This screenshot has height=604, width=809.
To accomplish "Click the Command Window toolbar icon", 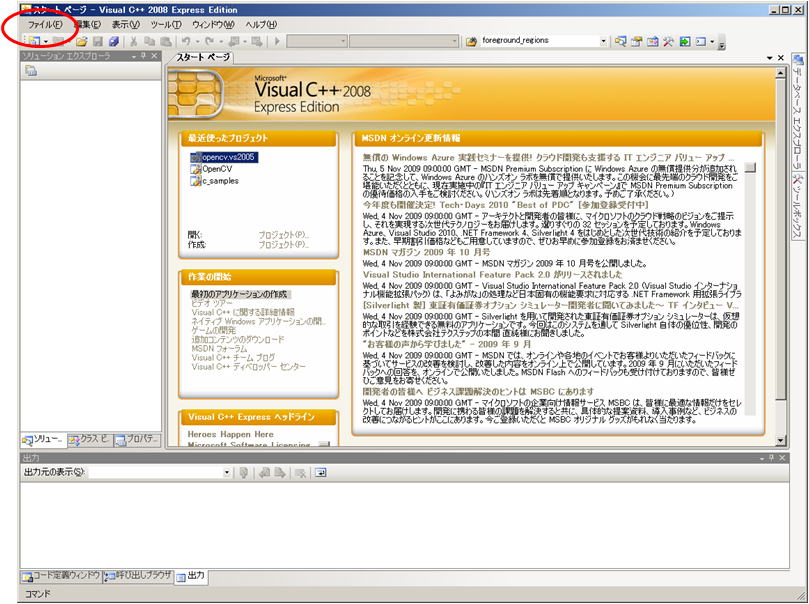I will click(701, 41).
